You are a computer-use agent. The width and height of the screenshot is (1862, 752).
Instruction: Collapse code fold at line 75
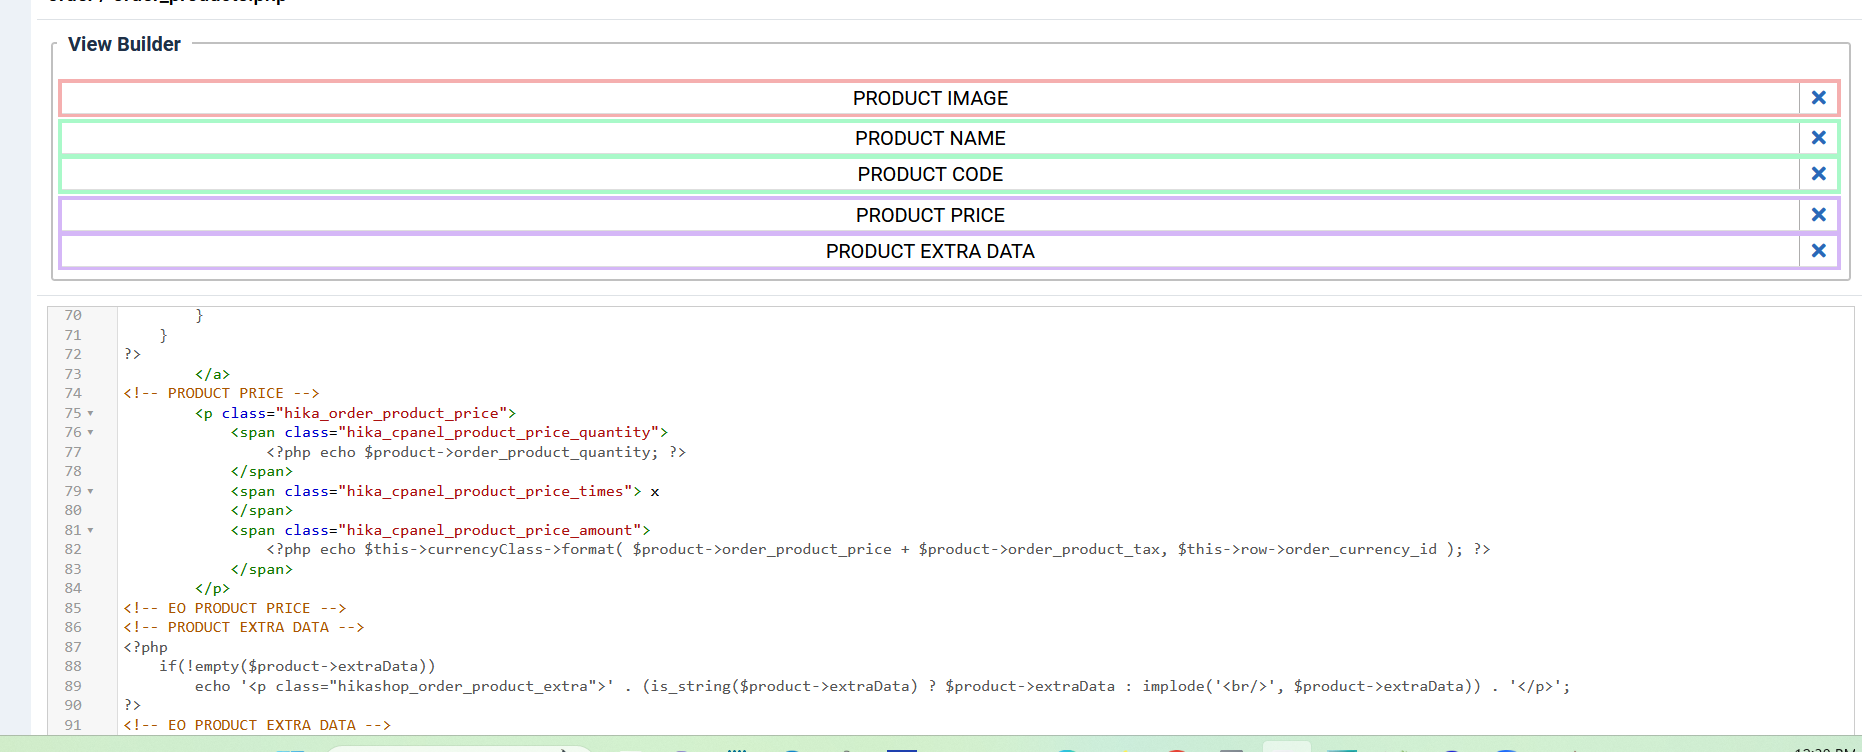click(x=91, y=413)
